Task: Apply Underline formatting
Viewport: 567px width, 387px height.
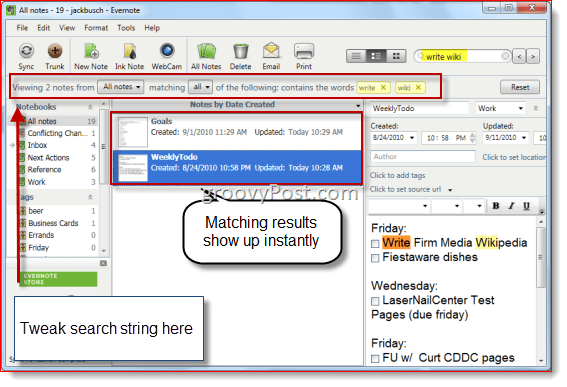Action: pyautogui.click(x=526, y=206)
